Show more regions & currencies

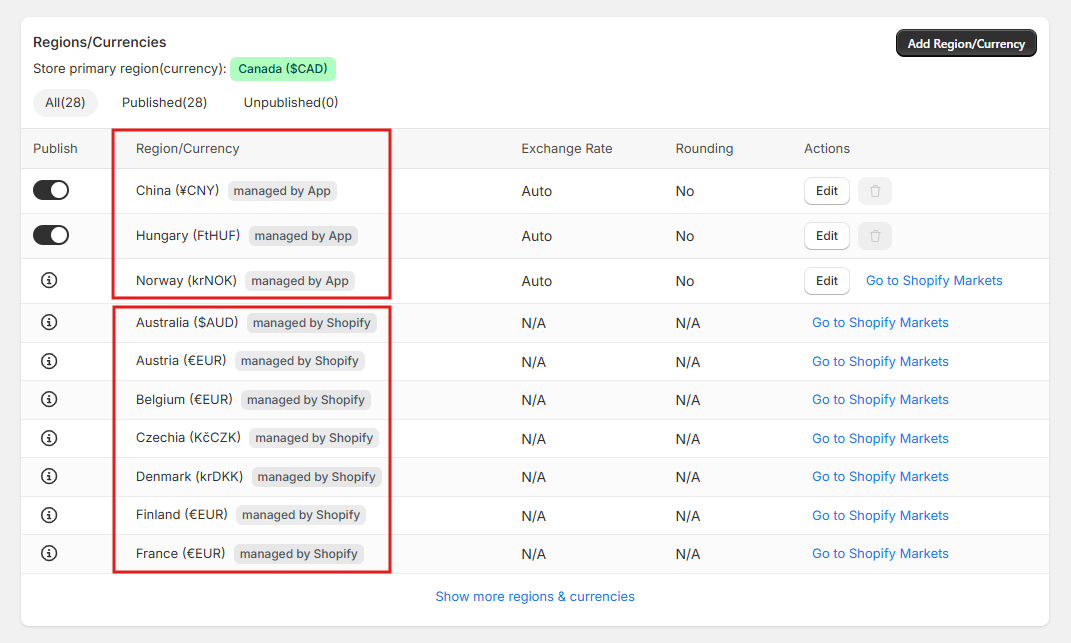pos(535,597)
